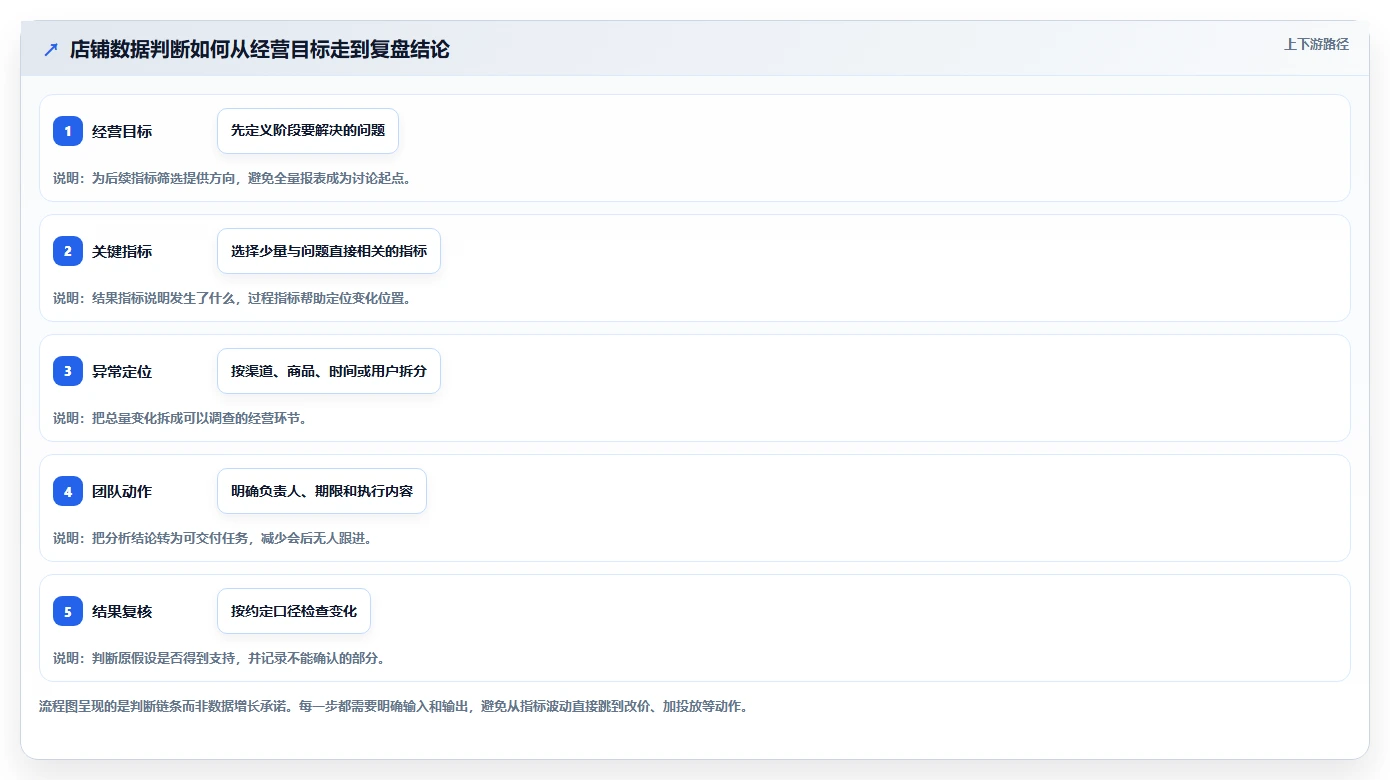The height and width of the screenshot is (780, 1390).
Task: Click the note starting 把分析结论转为可交付任务
Action: (213, 538)
